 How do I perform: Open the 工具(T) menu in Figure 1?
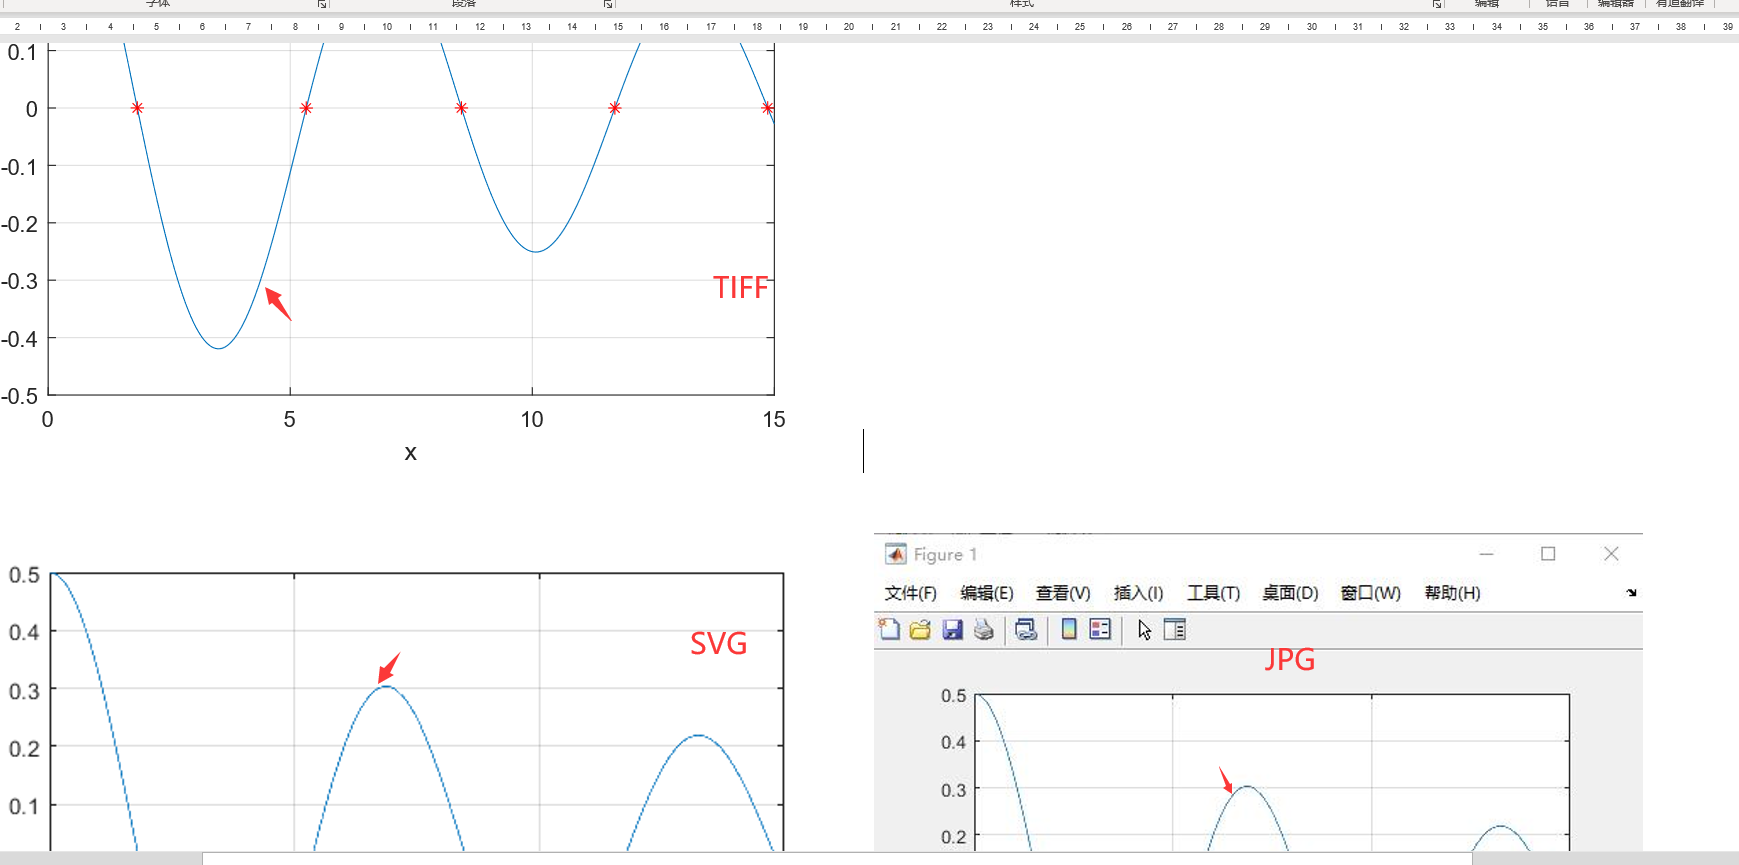1213,593
